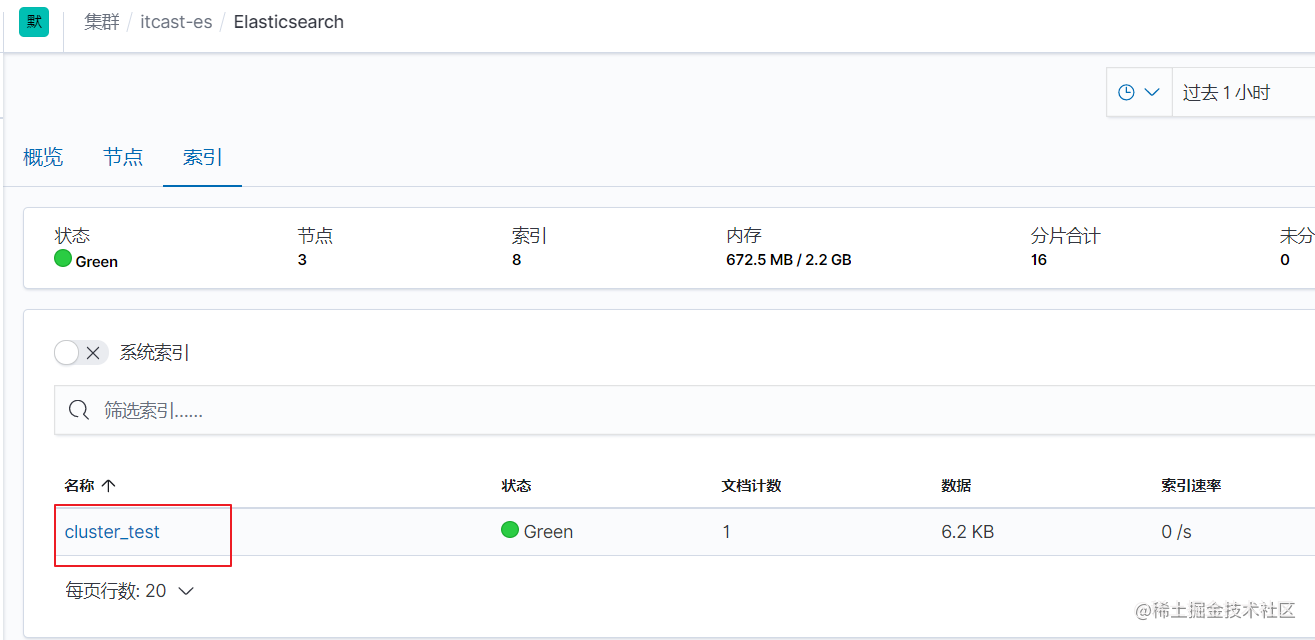Click the search magnifier icon
Viewport: 1315px width, 640px height.
click(78, 410)
